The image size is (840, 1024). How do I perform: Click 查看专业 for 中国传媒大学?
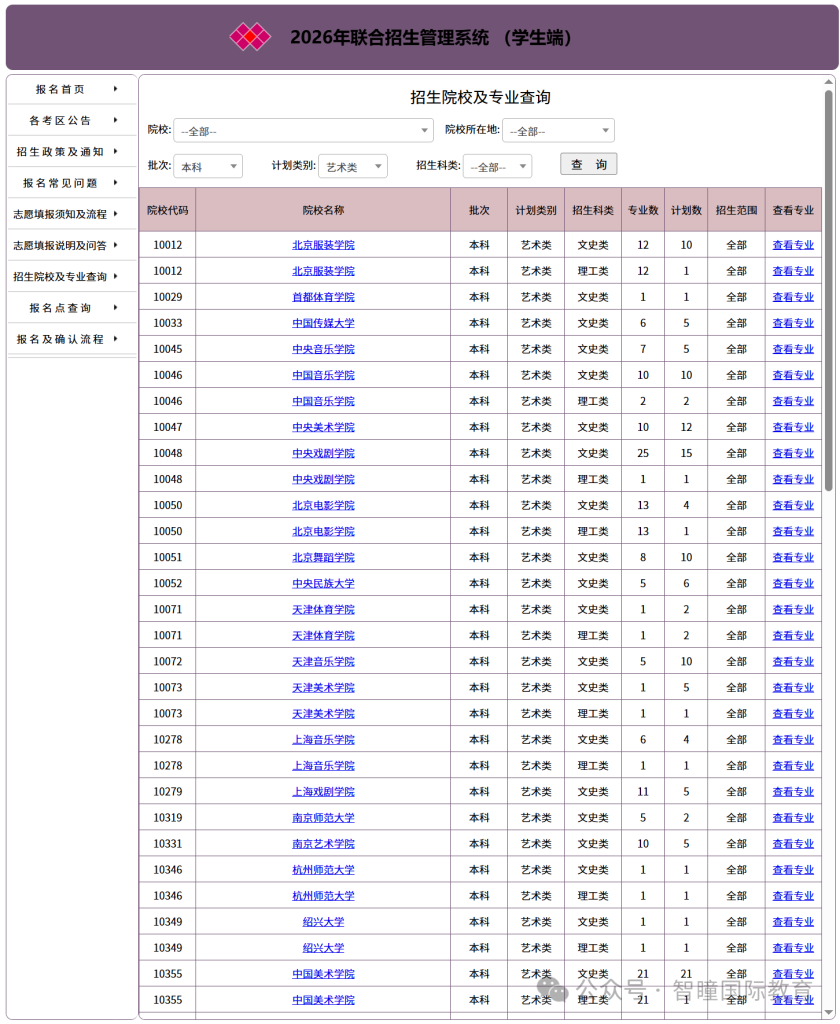pyautogui.click(x=793, y=323)
